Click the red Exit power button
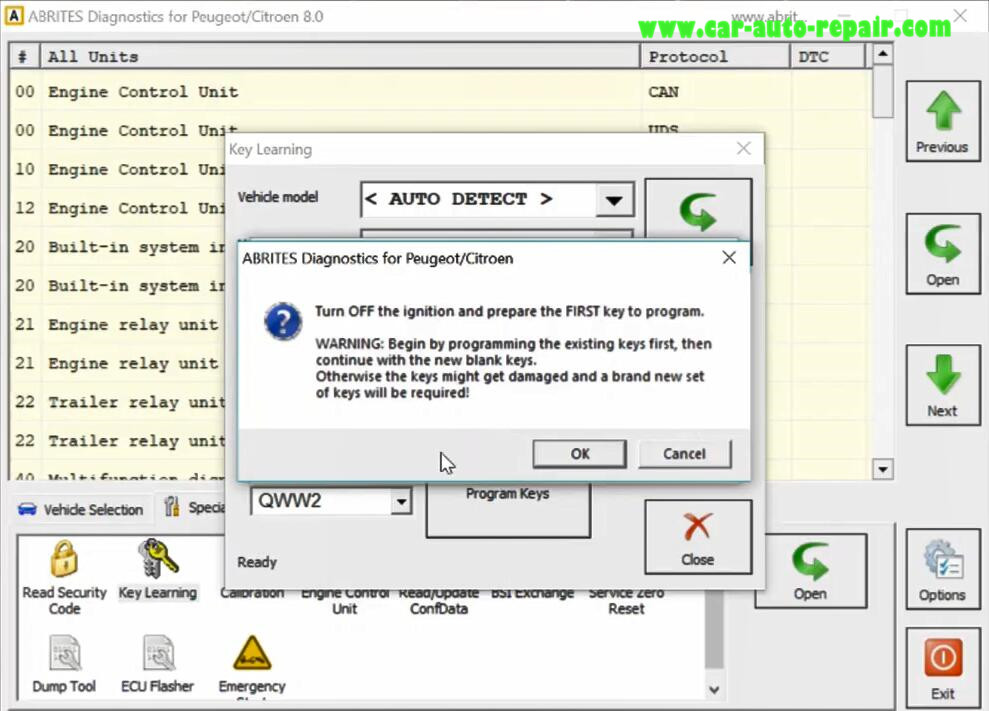This screenshot has width=989, height=711. pyautogui.click(x=942, y=667)
